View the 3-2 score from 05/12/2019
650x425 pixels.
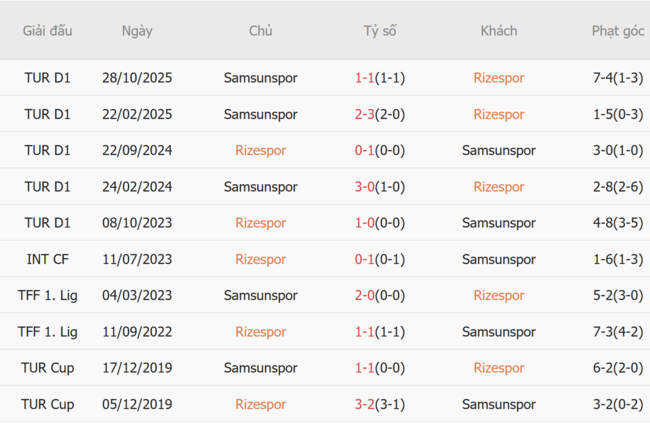pyautogui.click(x=365, y=404)
